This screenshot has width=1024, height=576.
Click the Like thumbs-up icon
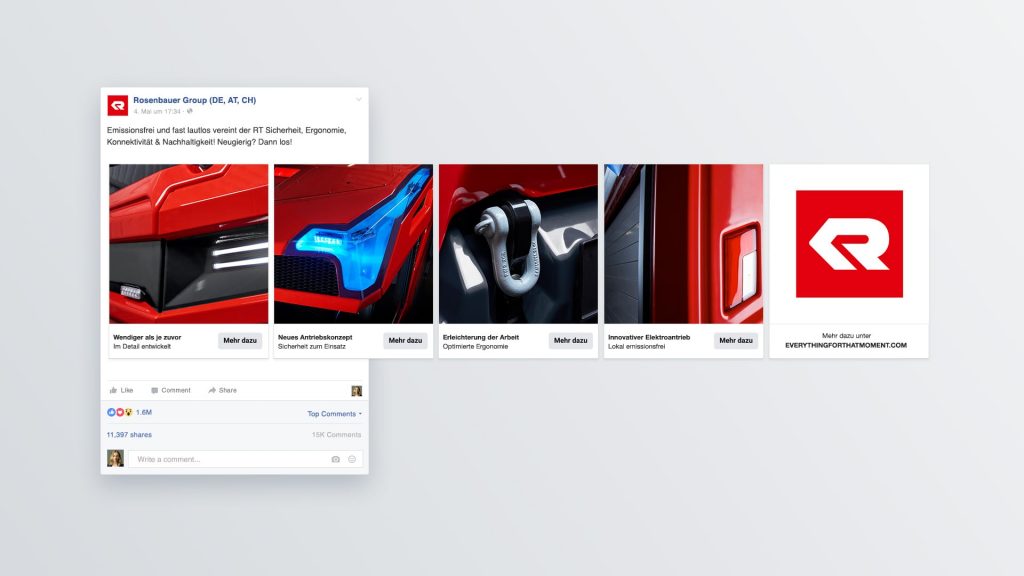pyautogui.click(x=114, y=391)
